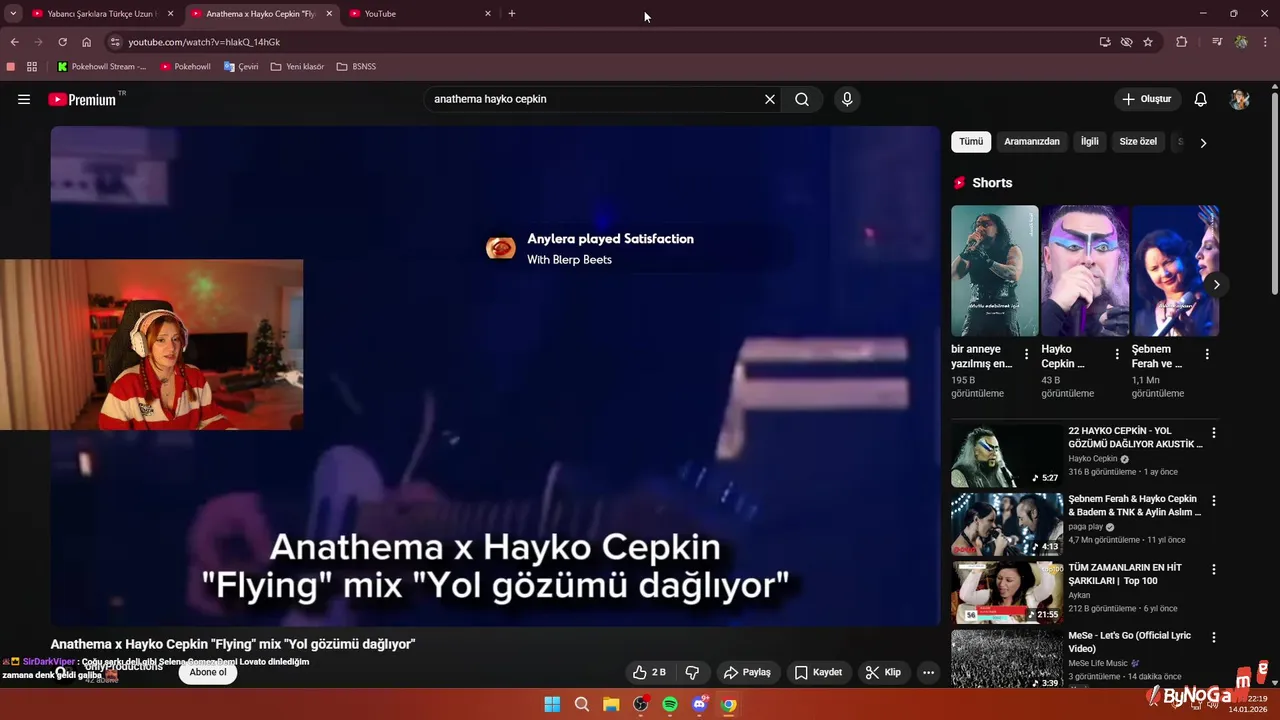Open the Şebnem Ferah Short thumbnail
1280x720 pixels.
tap(1175, 271)
